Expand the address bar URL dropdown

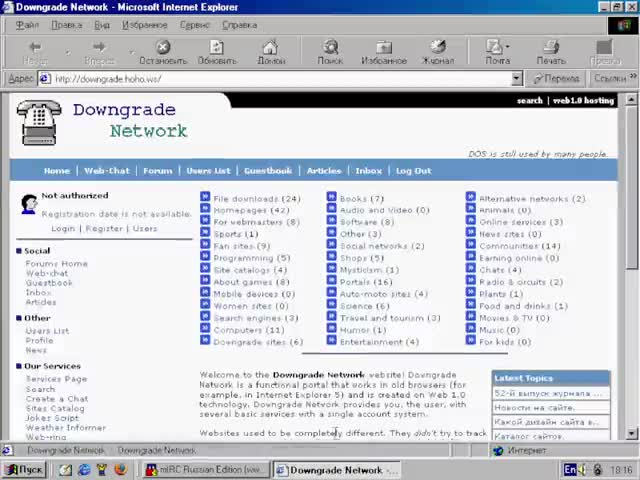[x=517, y=79]
